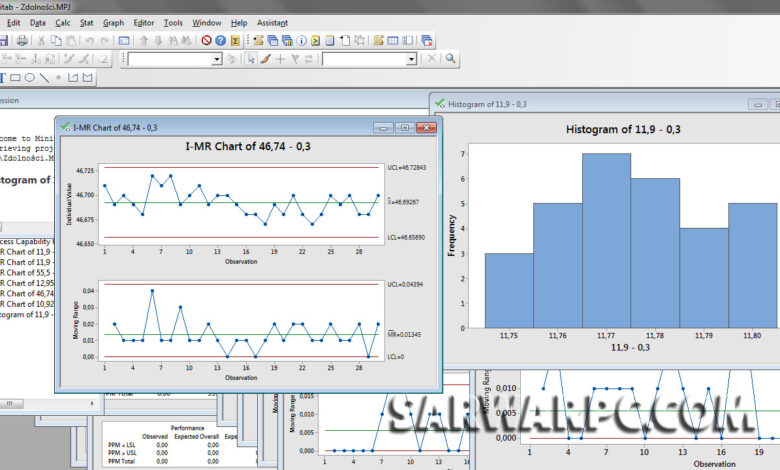Click the Print toolbar icon

(x=22, y=41)
